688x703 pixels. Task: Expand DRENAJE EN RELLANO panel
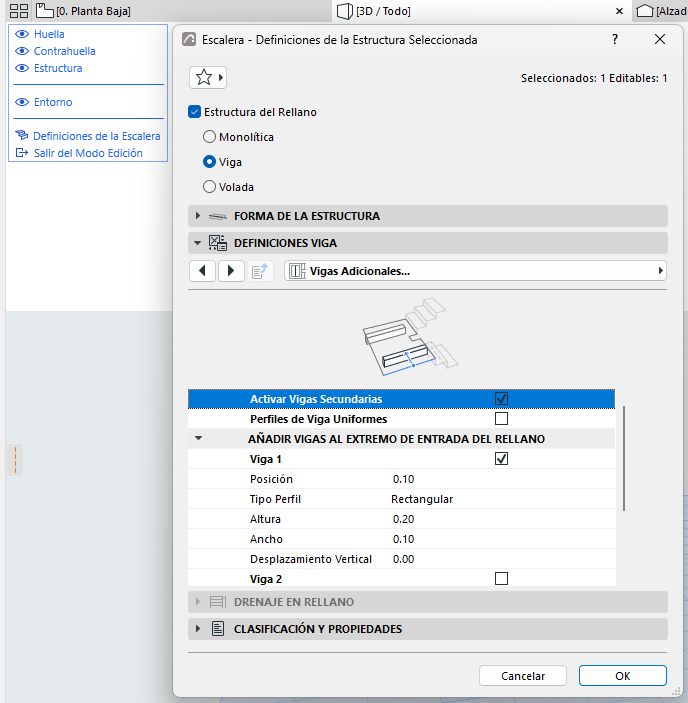[x=198, y=602]
